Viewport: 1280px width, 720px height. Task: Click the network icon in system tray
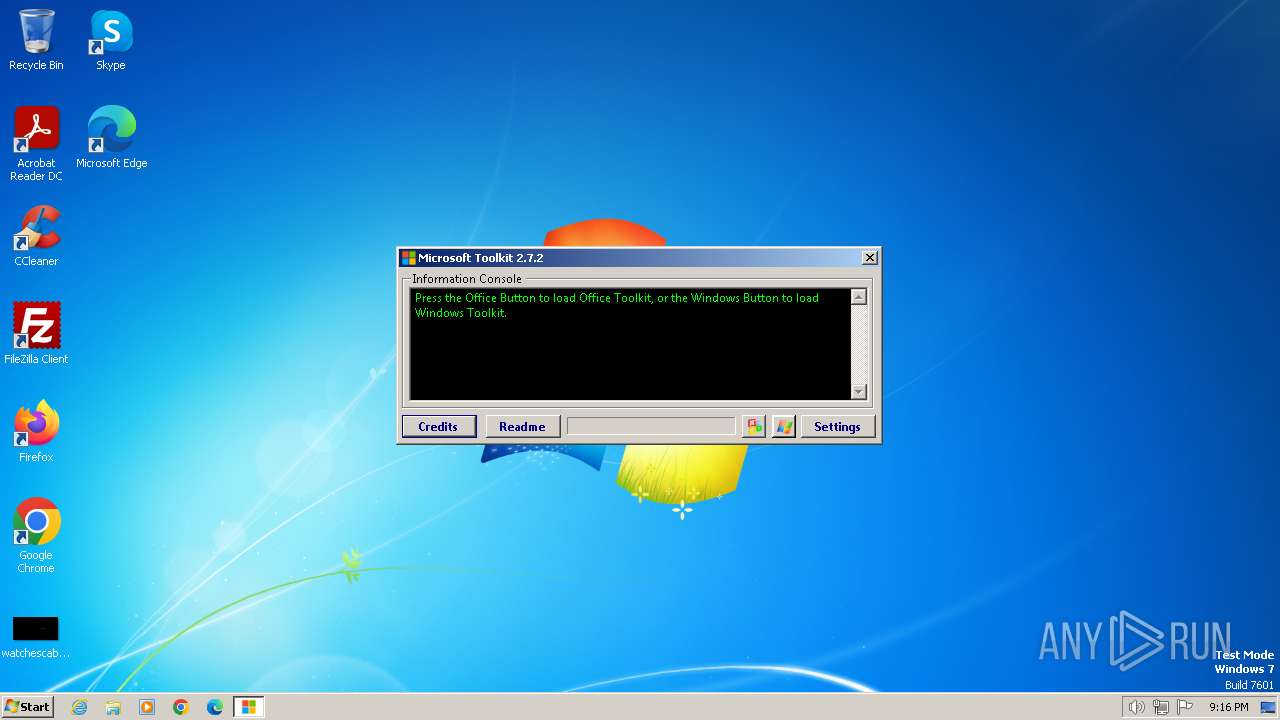tap(1161, 707)
